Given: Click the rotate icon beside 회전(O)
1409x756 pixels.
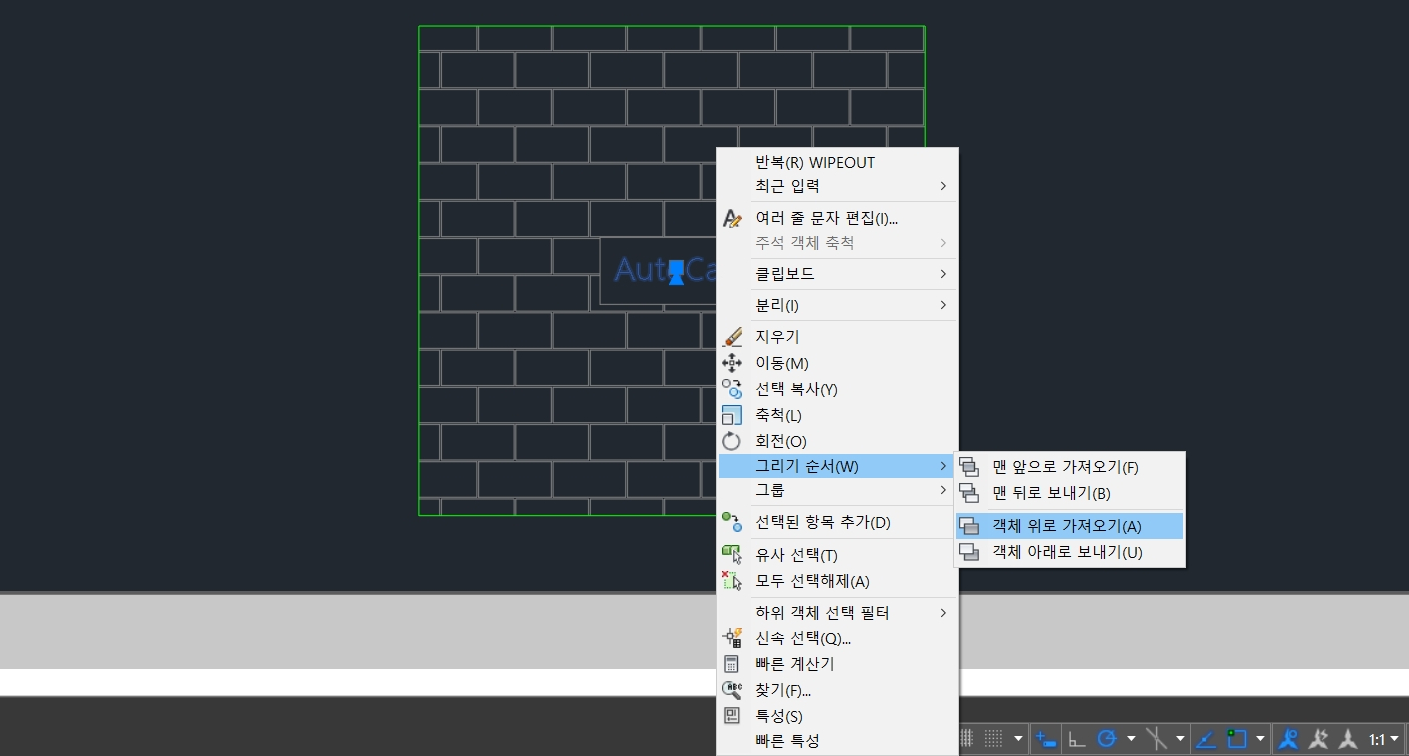Looking at the screenshot, I should coord(732,441).
